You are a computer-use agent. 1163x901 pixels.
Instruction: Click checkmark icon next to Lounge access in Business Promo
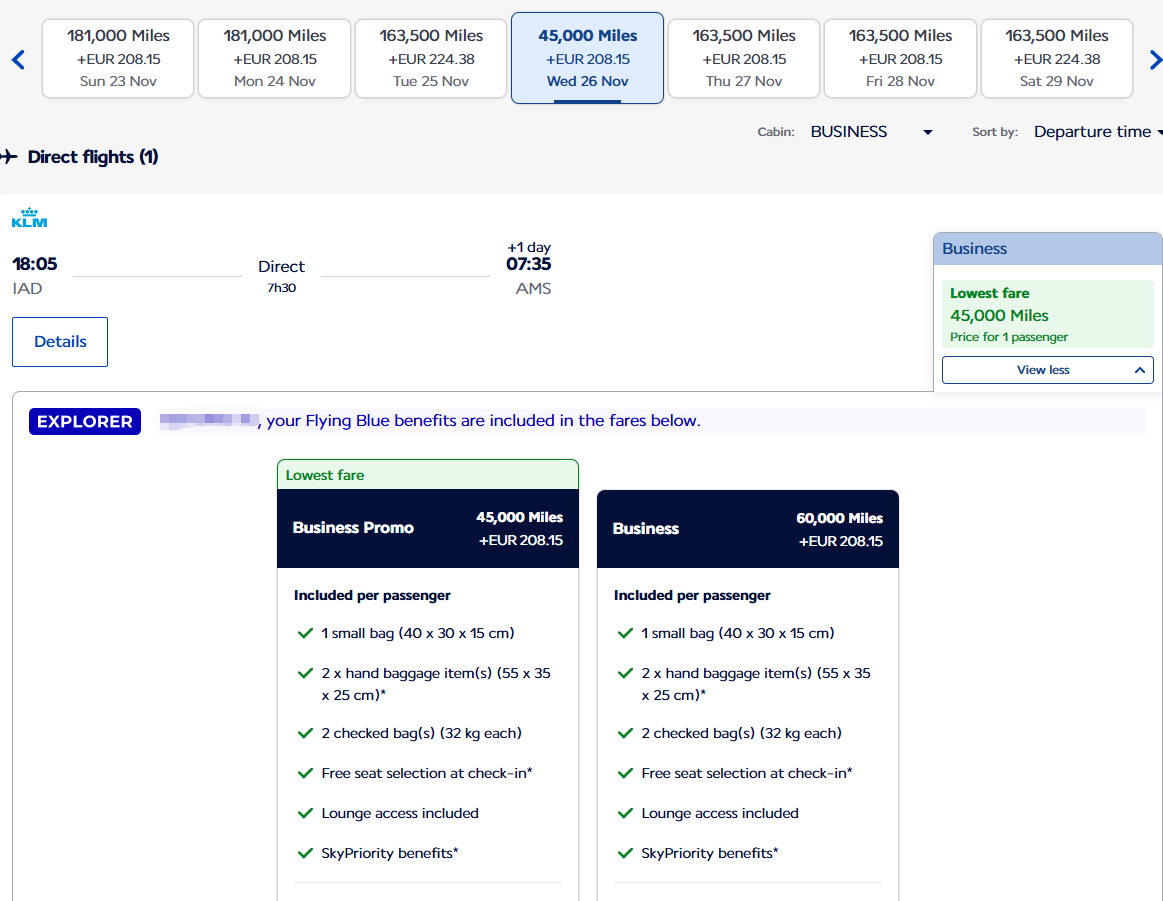point(305,814)
